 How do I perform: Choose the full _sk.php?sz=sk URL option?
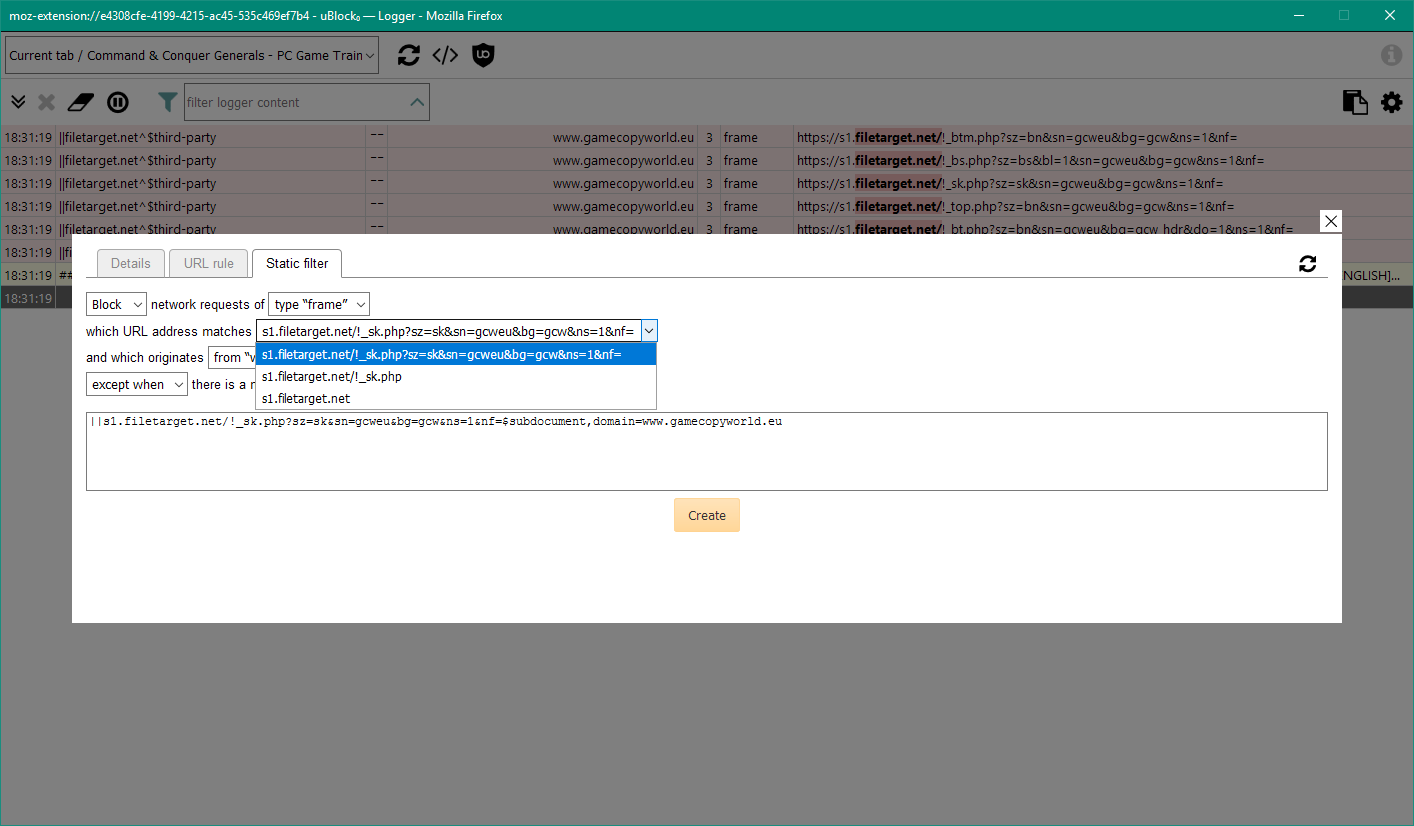point(456,355)
